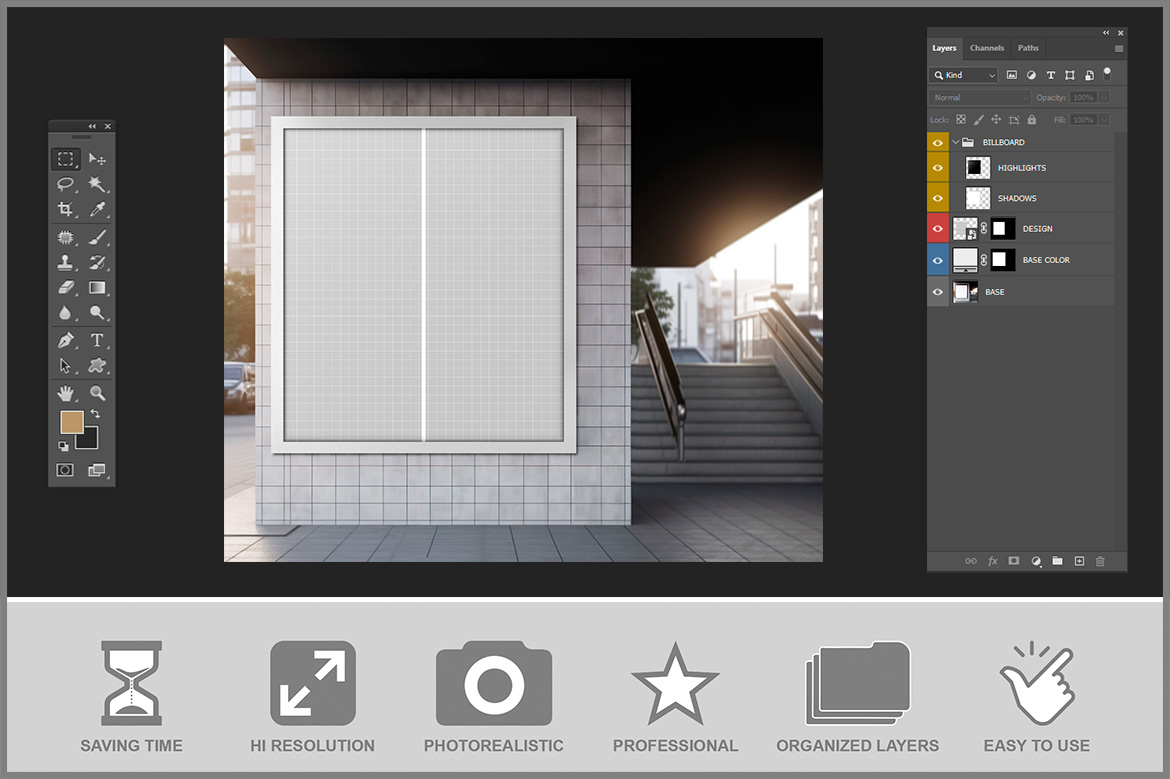Hide the HIGHLIGHTS layer
Image resolution: width=1170 pixels, height=779 pixels.
pyautogui.click(x=938, y=168)
